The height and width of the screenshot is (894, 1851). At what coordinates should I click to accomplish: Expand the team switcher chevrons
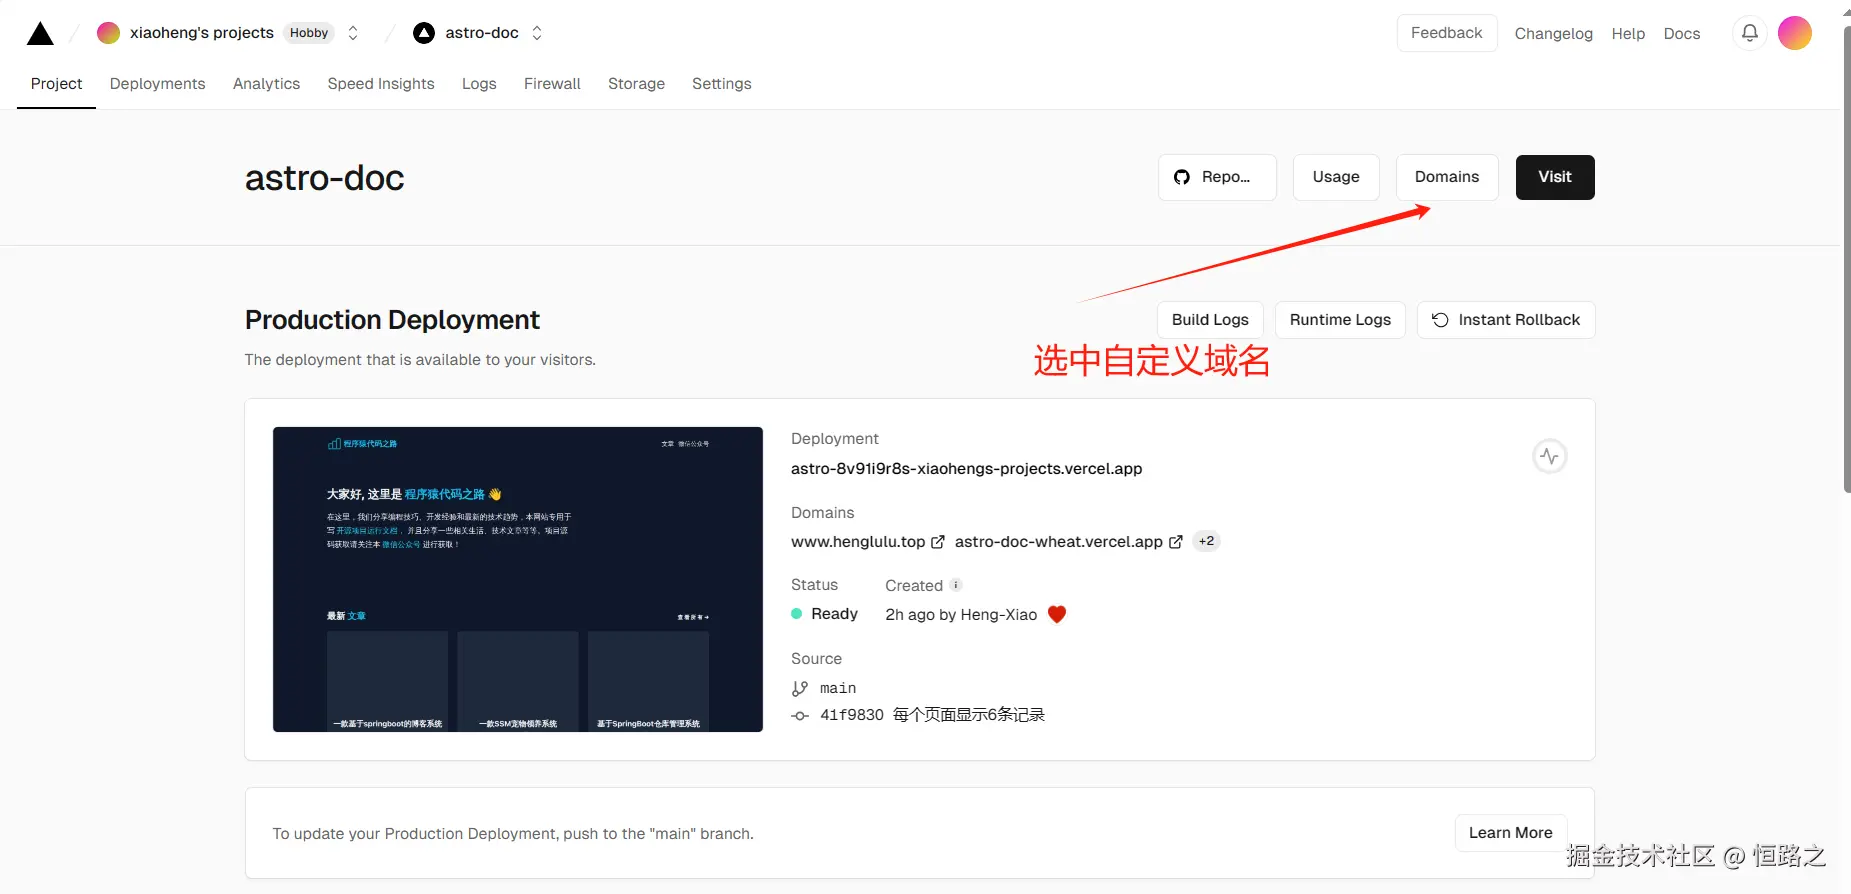[x=353, y=33]
